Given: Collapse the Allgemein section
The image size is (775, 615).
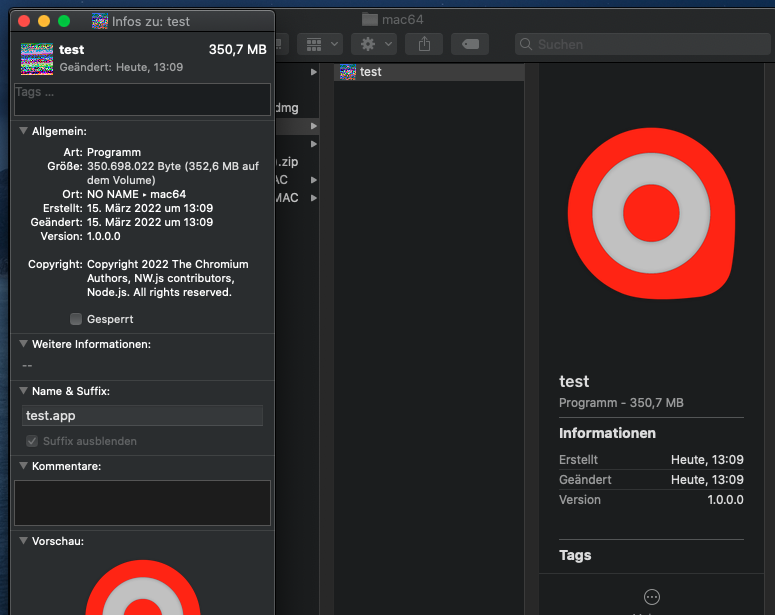Looking at the screenshot, I should [23, 131].
